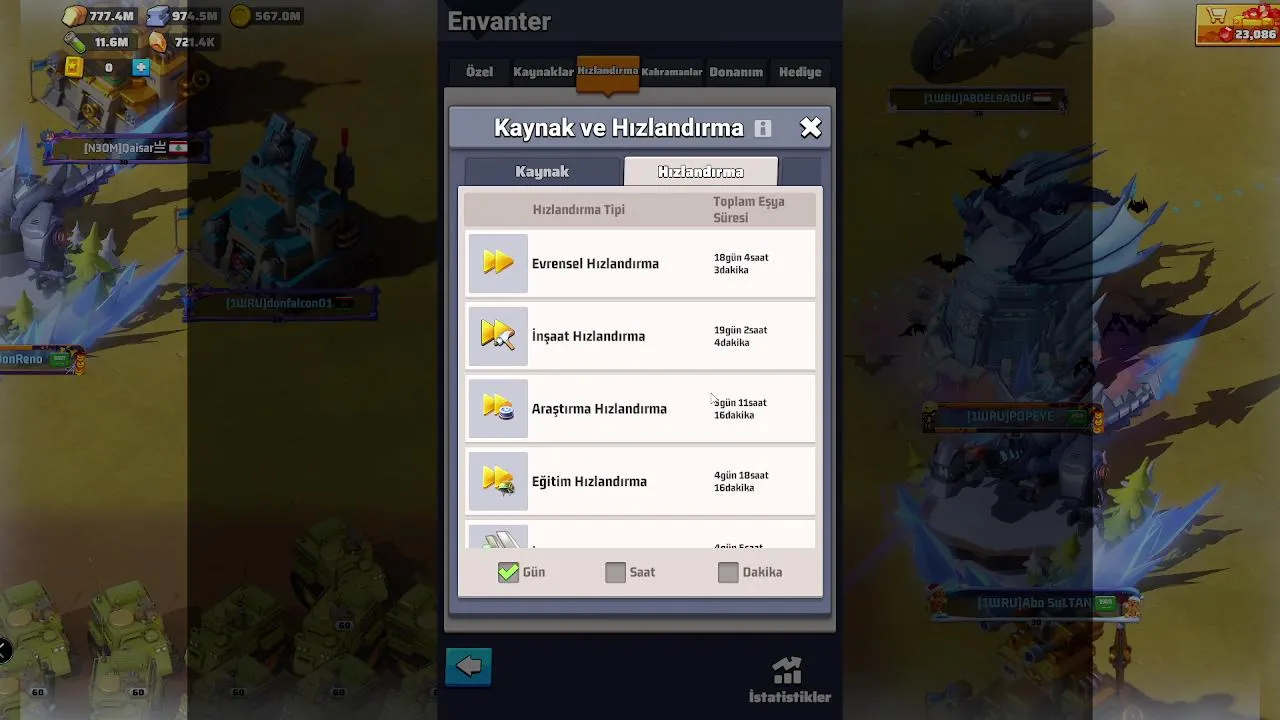Open the info icon beside the dialog title
This screenshot has height=720, width=1280.
[763, 128]
